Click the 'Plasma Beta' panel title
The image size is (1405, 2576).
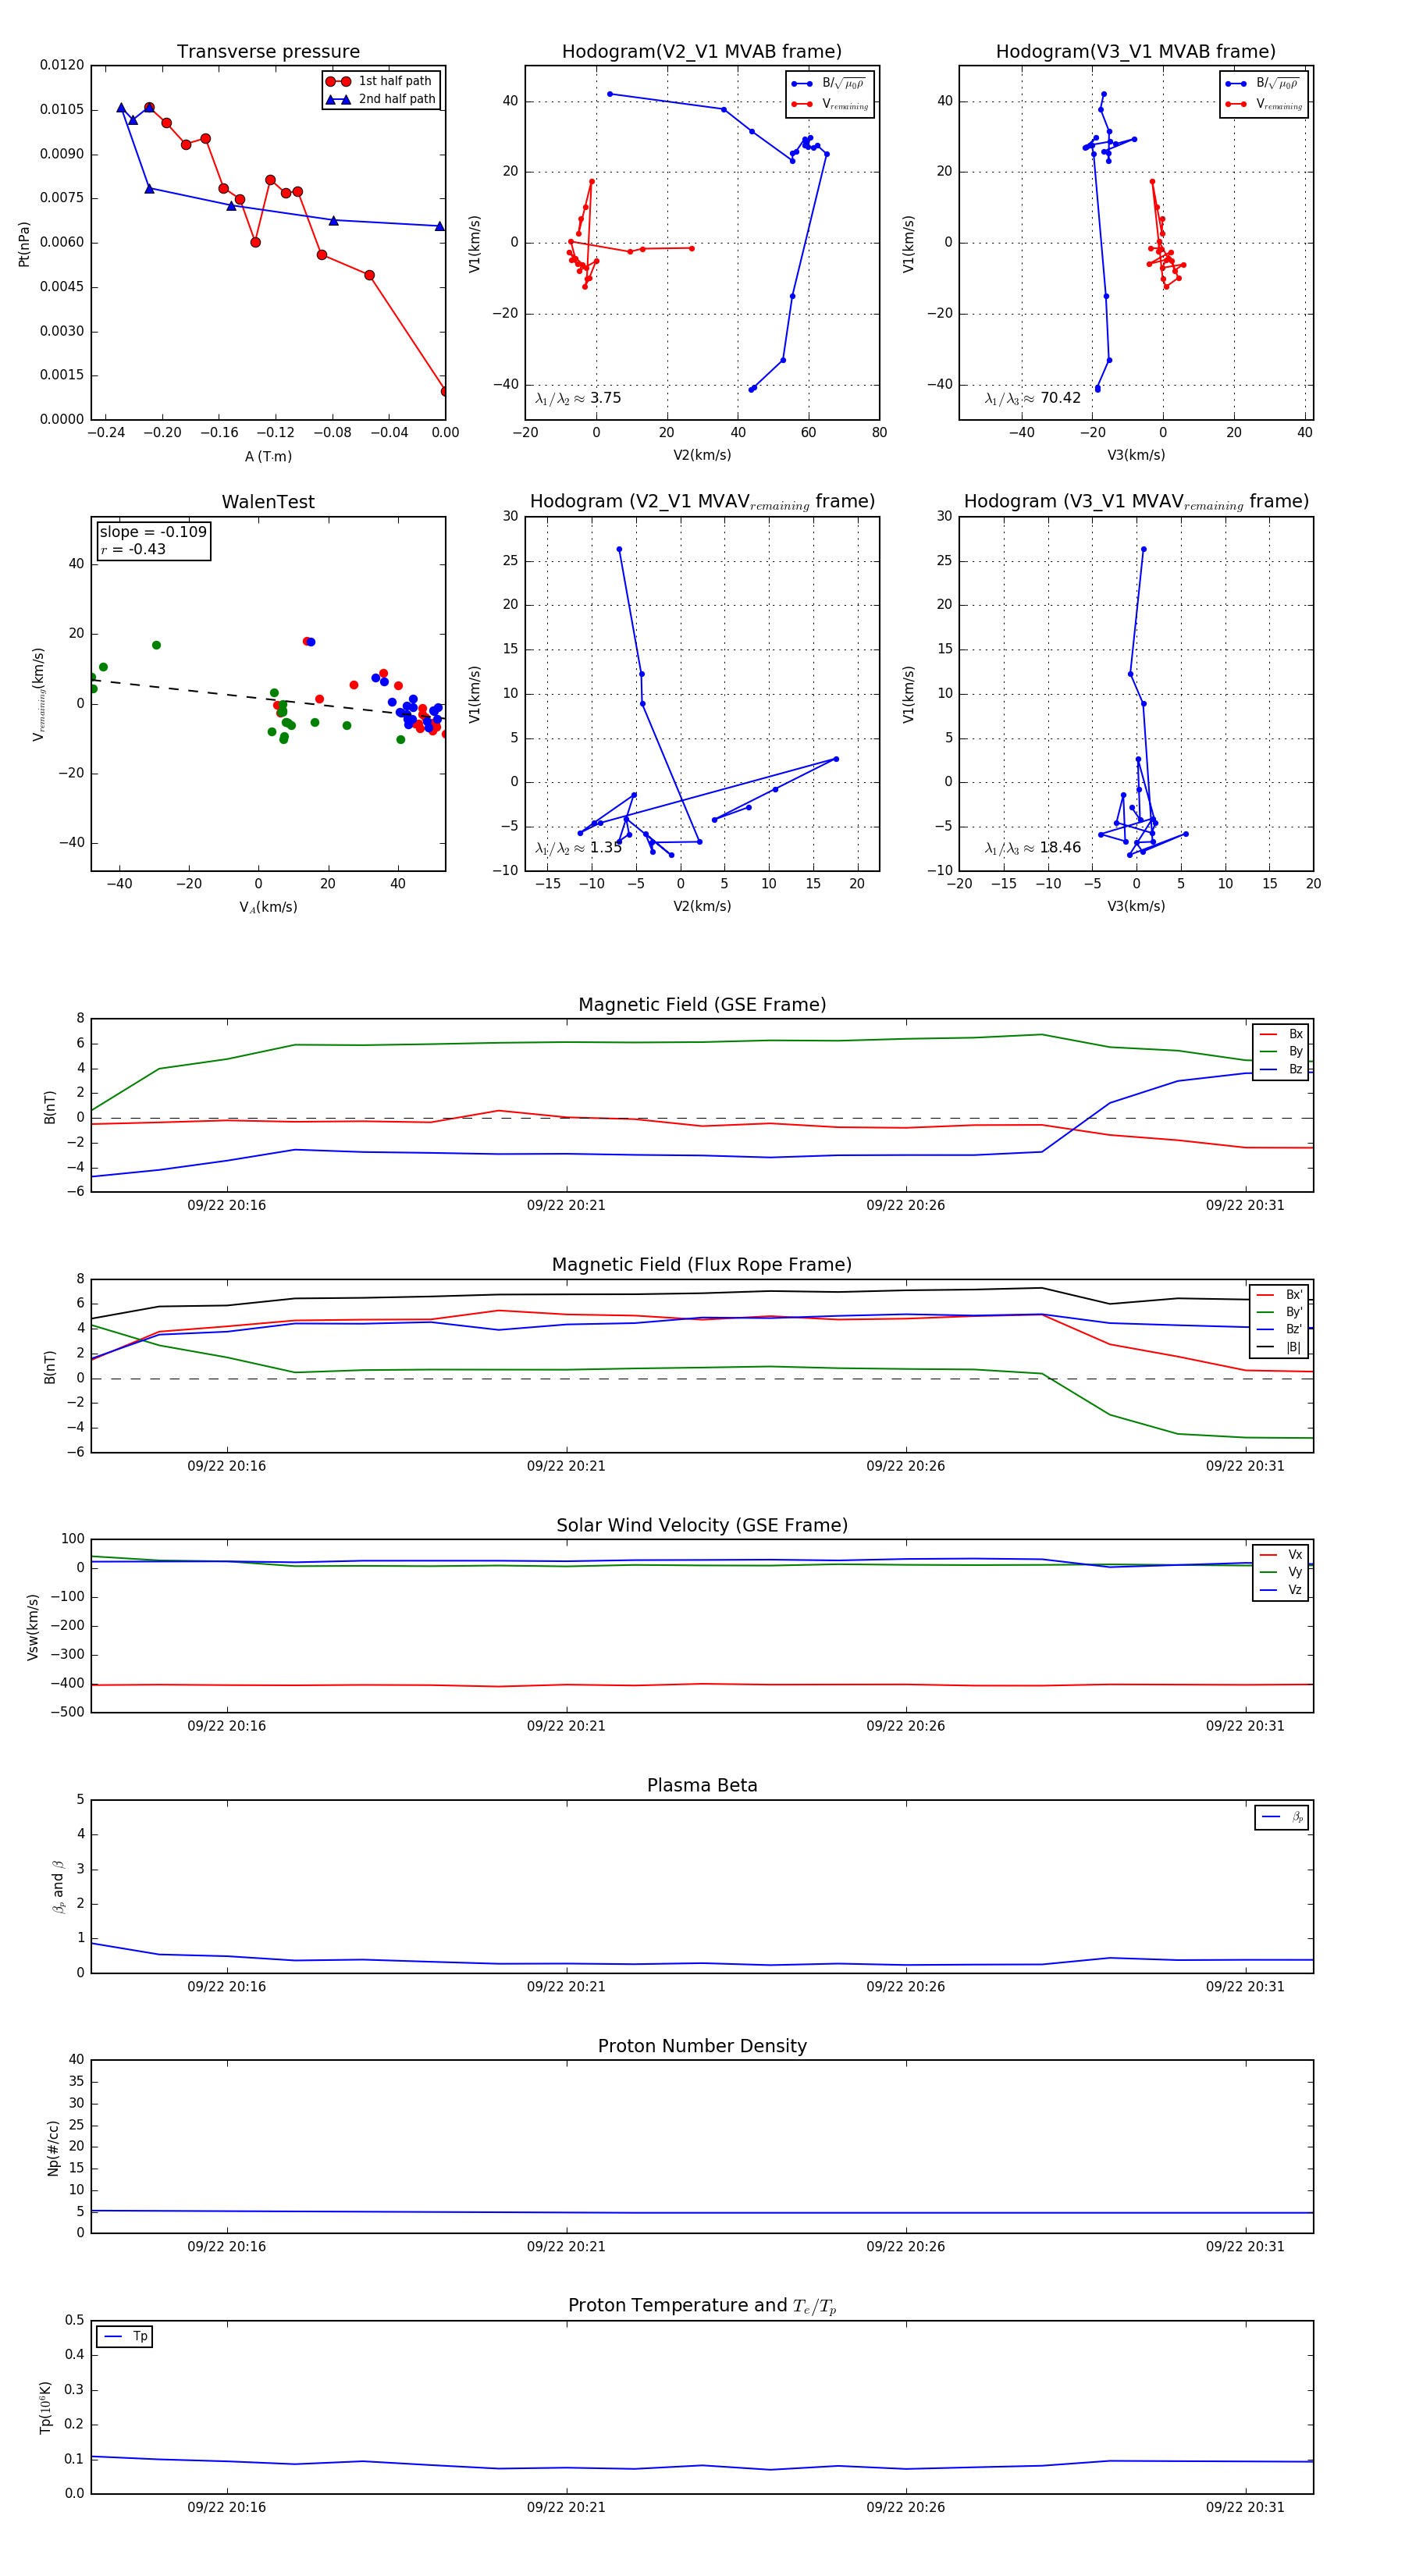[702, 1786]
